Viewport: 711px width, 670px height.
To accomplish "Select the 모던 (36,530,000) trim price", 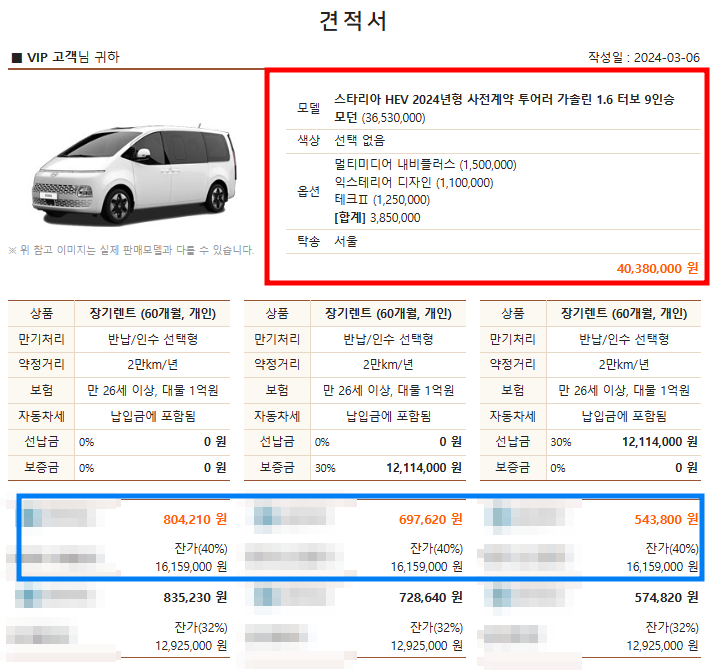I will click(x=380, y=118).
